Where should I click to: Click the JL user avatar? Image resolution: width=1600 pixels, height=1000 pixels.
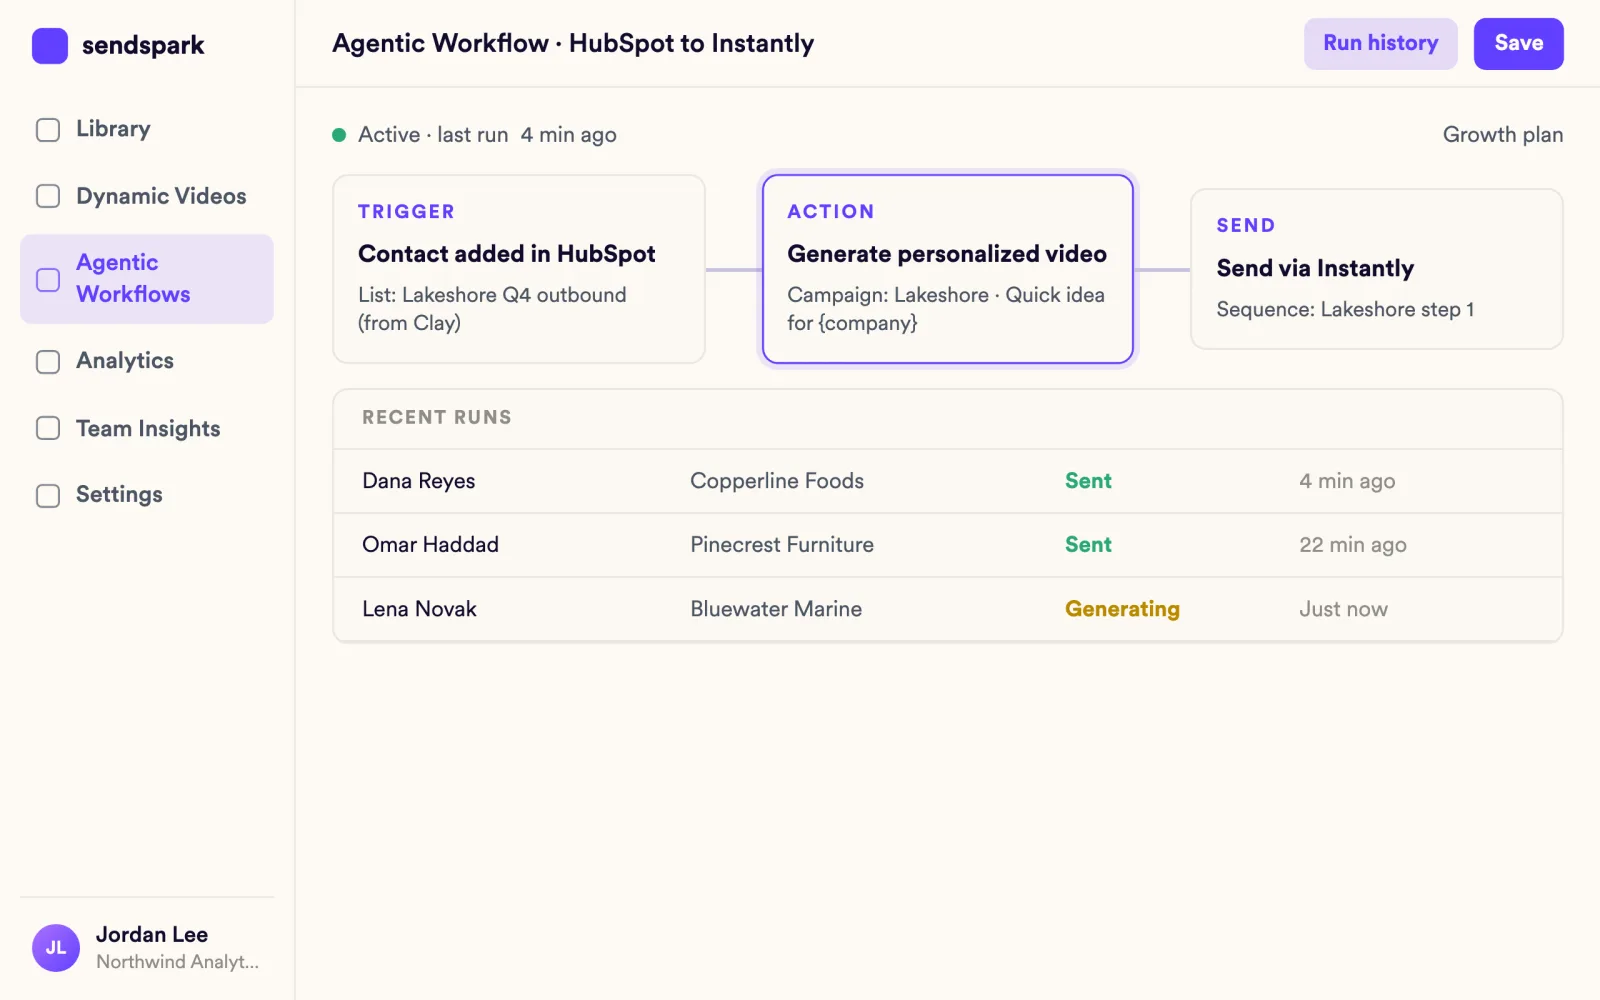56,948
